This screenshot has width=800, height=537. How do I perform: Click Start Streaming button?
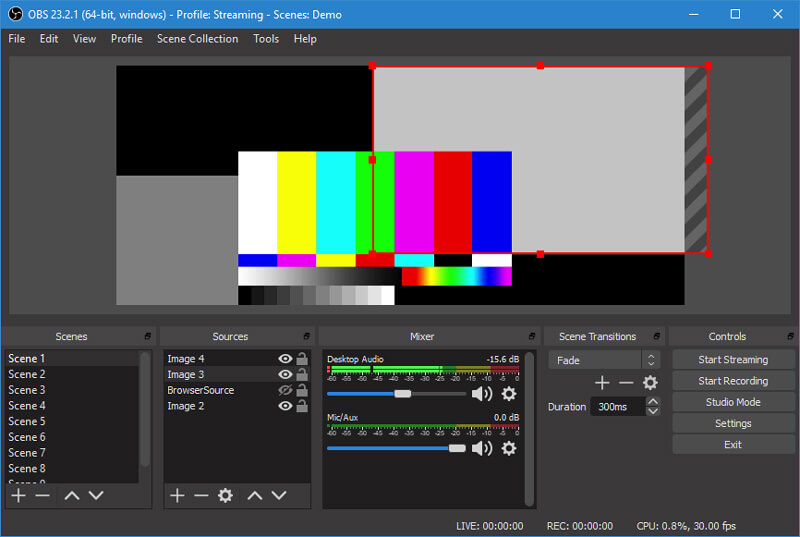tap(733, 360)
